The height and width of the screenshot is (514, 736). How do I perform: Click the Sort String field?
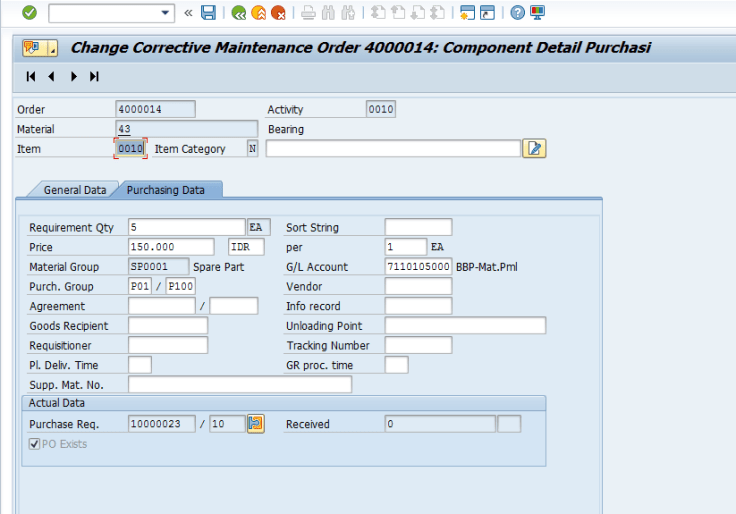coord(418,227)
